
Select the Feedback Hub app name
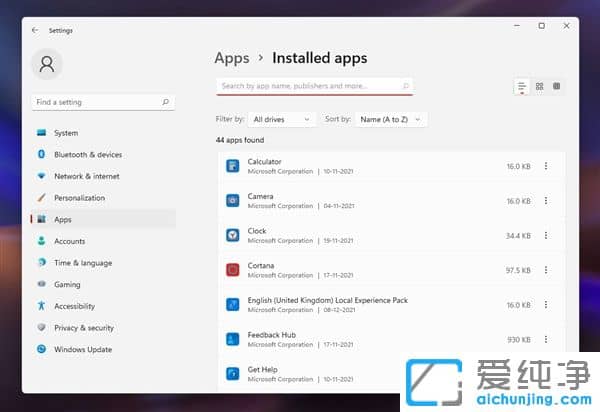[272, 335]
